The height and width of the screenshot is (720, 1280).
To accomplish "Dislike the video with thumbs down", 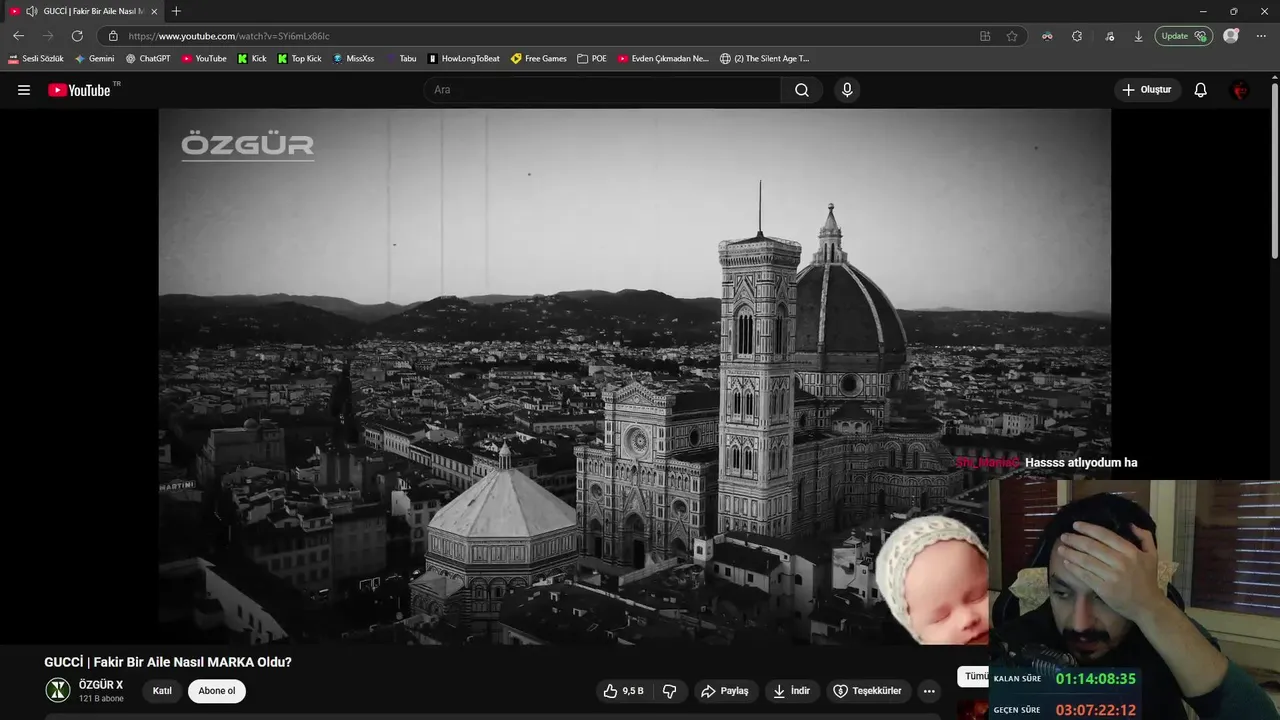I will point(670,691).
